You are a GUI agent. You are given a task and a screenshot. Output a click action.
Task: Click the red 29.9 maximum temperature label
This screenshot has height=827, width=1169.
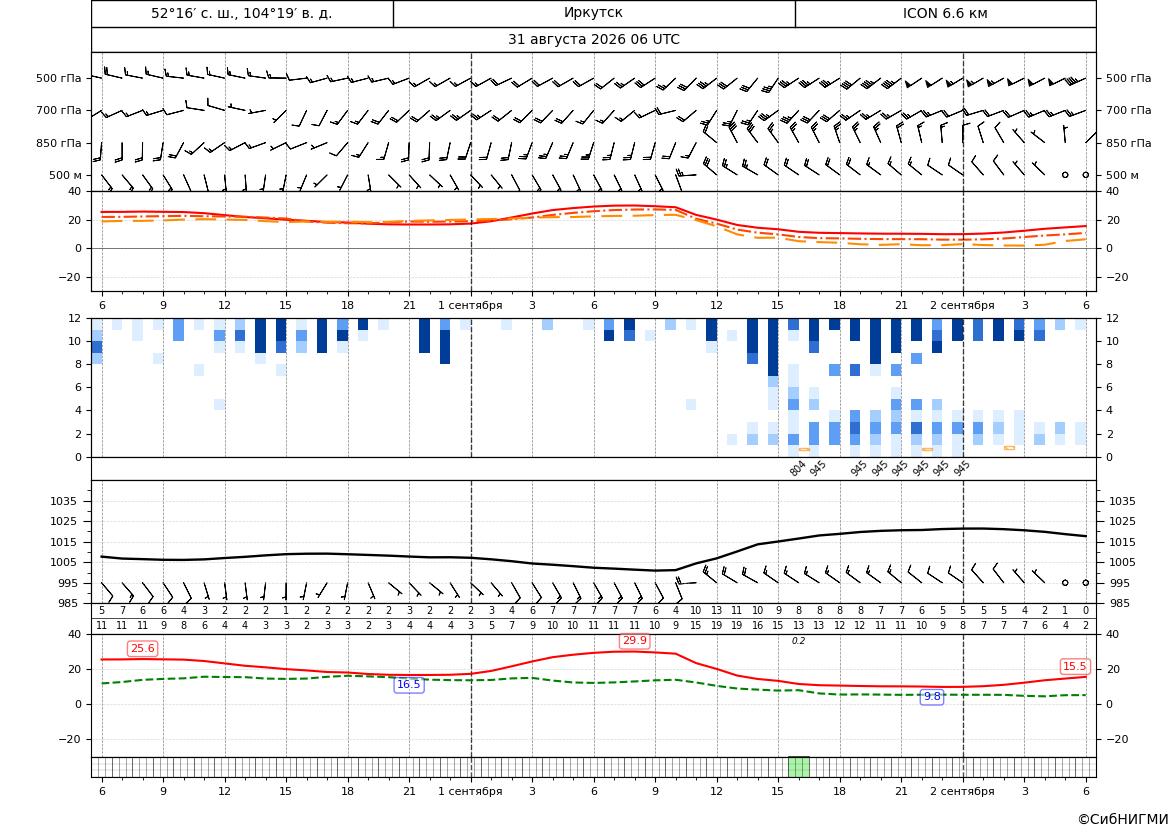tap(635, 641)
